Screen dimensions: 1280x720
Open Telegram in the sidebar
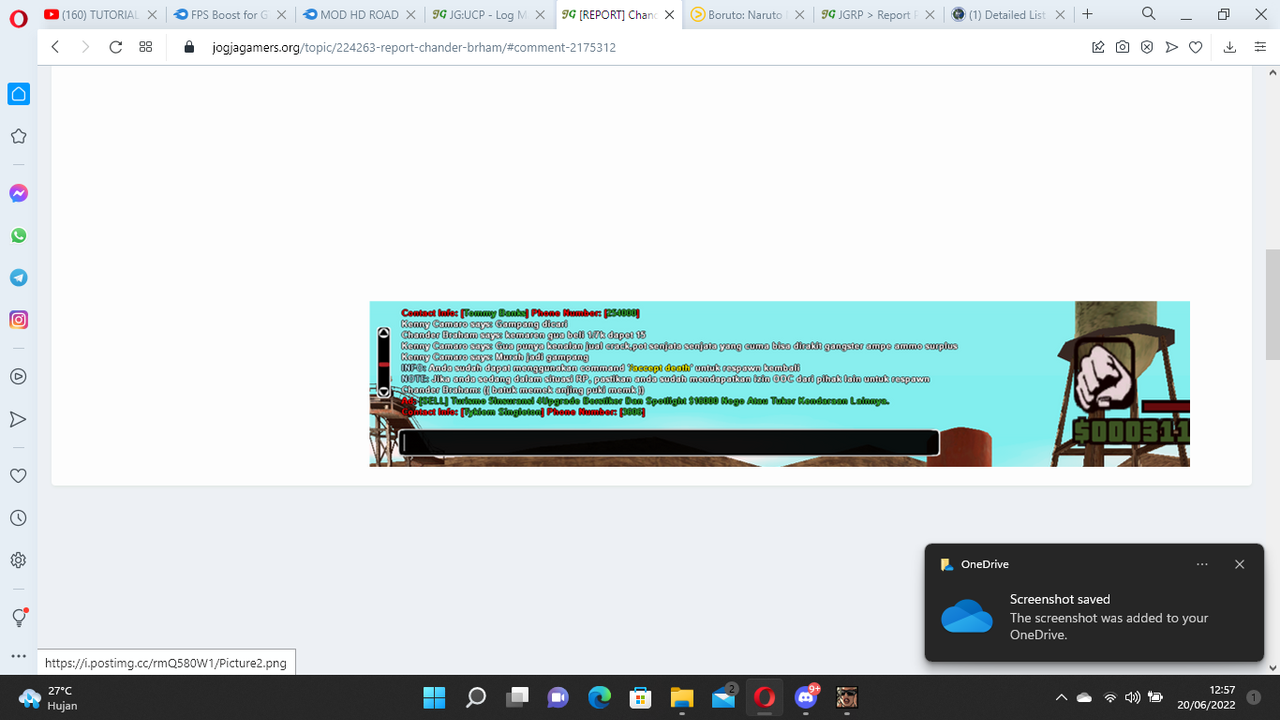click(x=18, y=278)
